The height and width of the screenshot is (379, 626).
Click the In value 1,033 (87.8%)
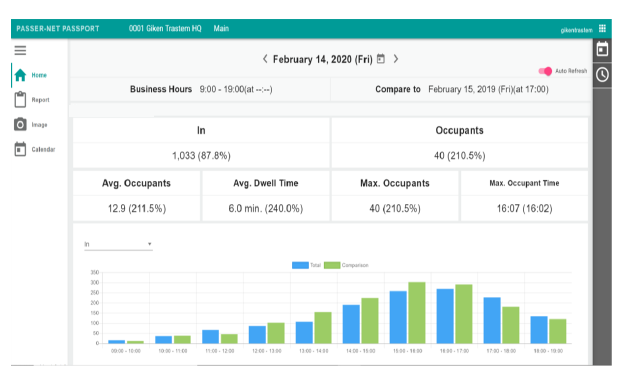(x=201, y=156)
